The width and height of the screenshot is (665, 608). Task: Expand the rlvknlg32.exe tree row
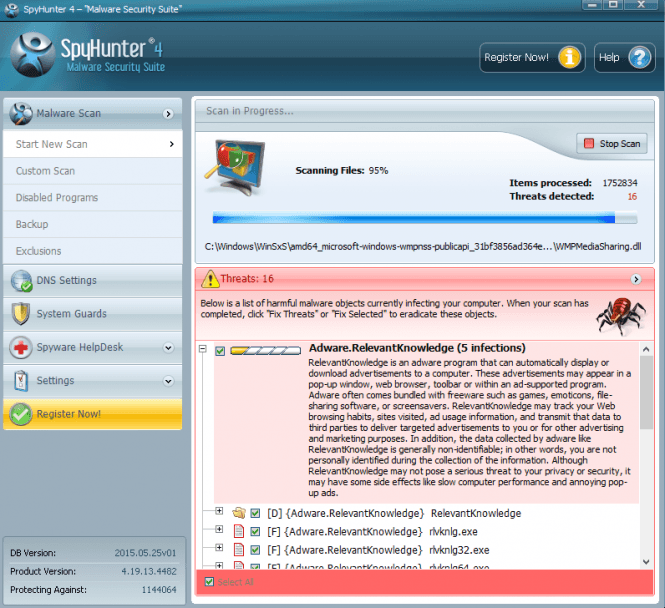(x=219, y=547)
